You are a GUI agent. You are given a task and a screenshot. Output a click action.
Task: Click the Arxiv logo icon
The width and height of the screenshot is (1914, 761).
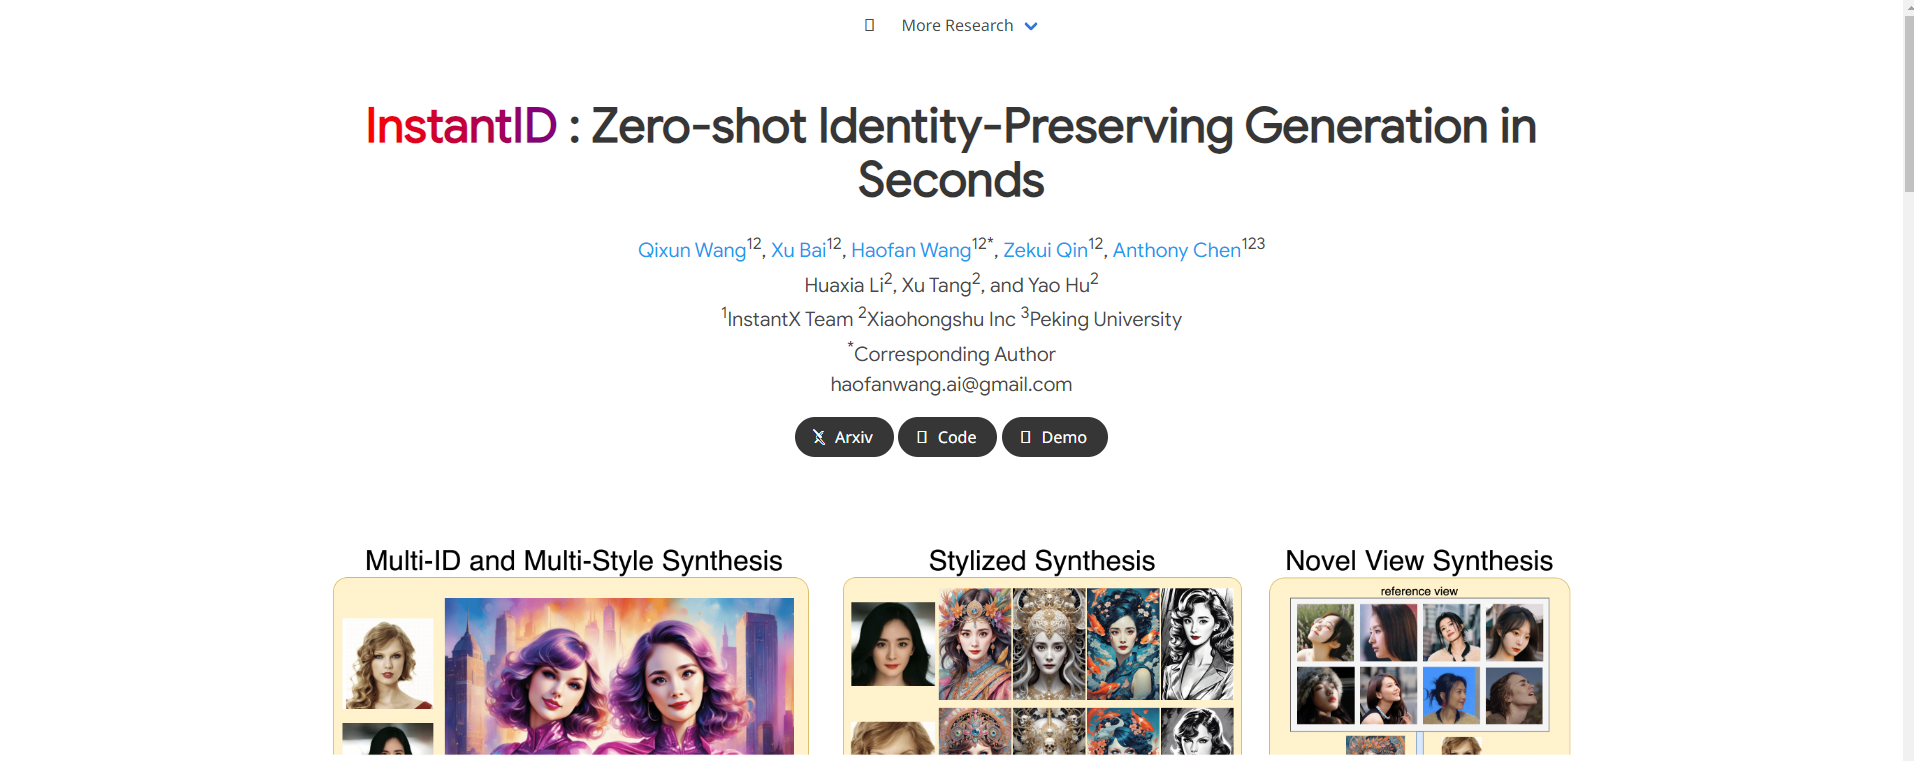819,437
